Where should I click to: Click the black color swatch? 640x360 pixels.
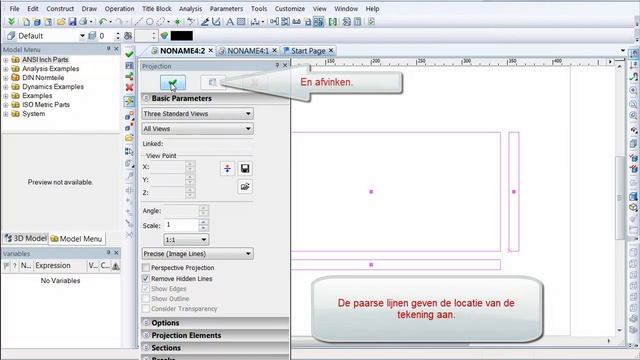[182, 36]
